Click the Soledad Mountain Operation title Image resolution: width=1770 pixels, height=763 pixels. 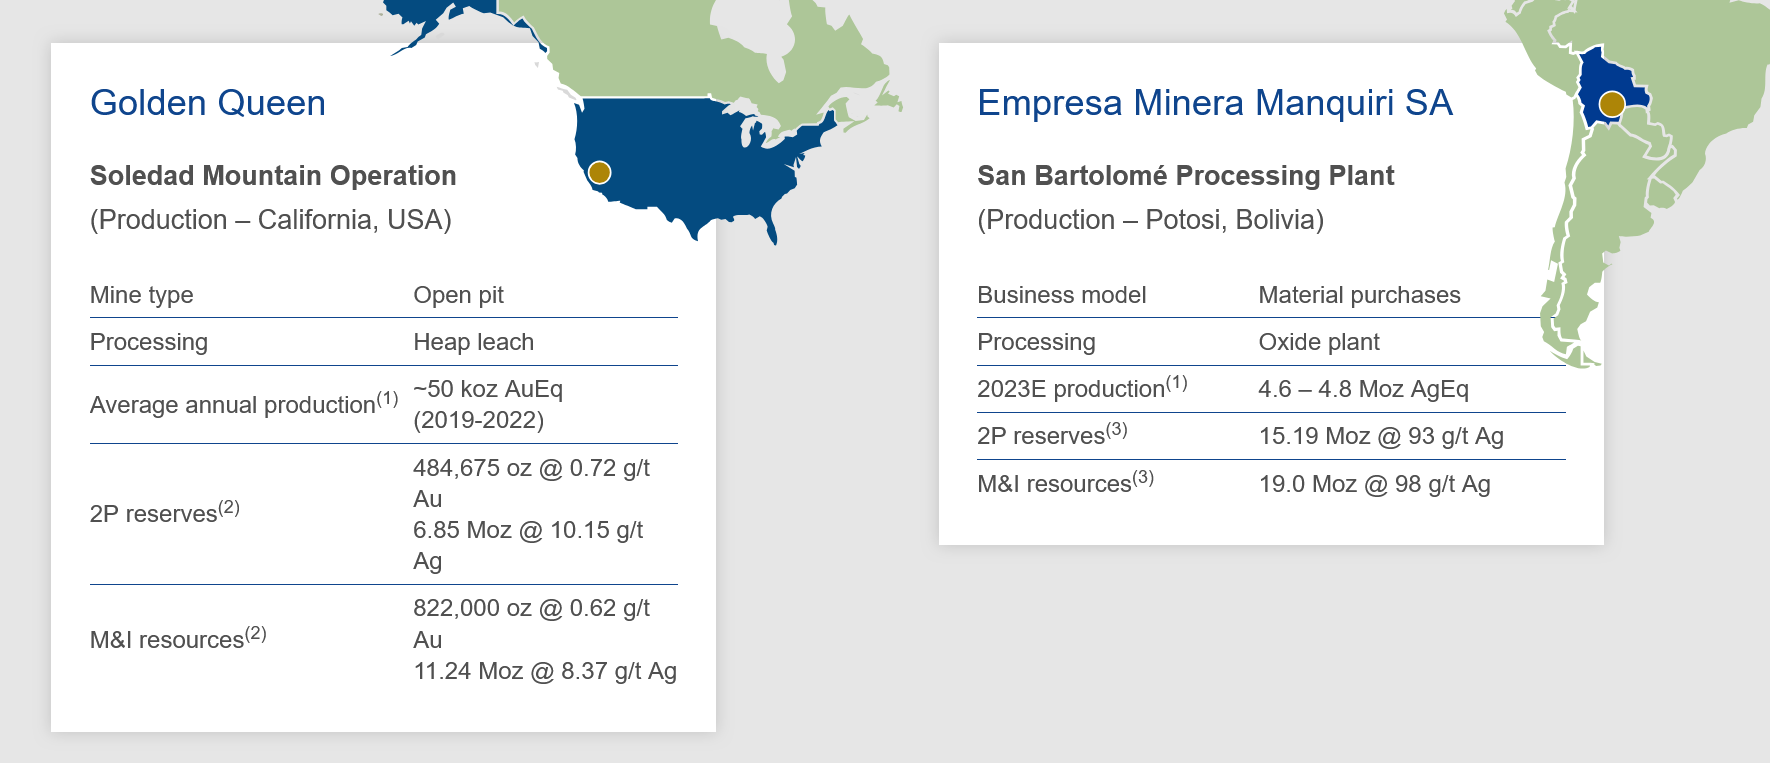pos(273,176)
